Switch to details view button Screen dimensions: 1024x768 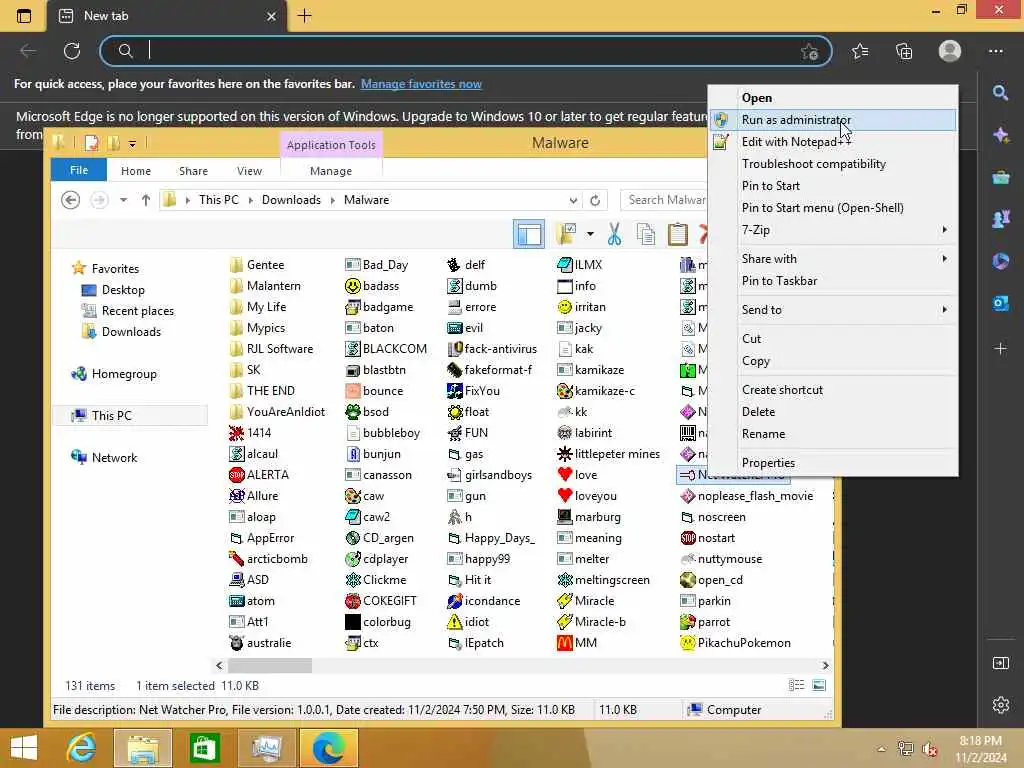click(x=797, y=685)
